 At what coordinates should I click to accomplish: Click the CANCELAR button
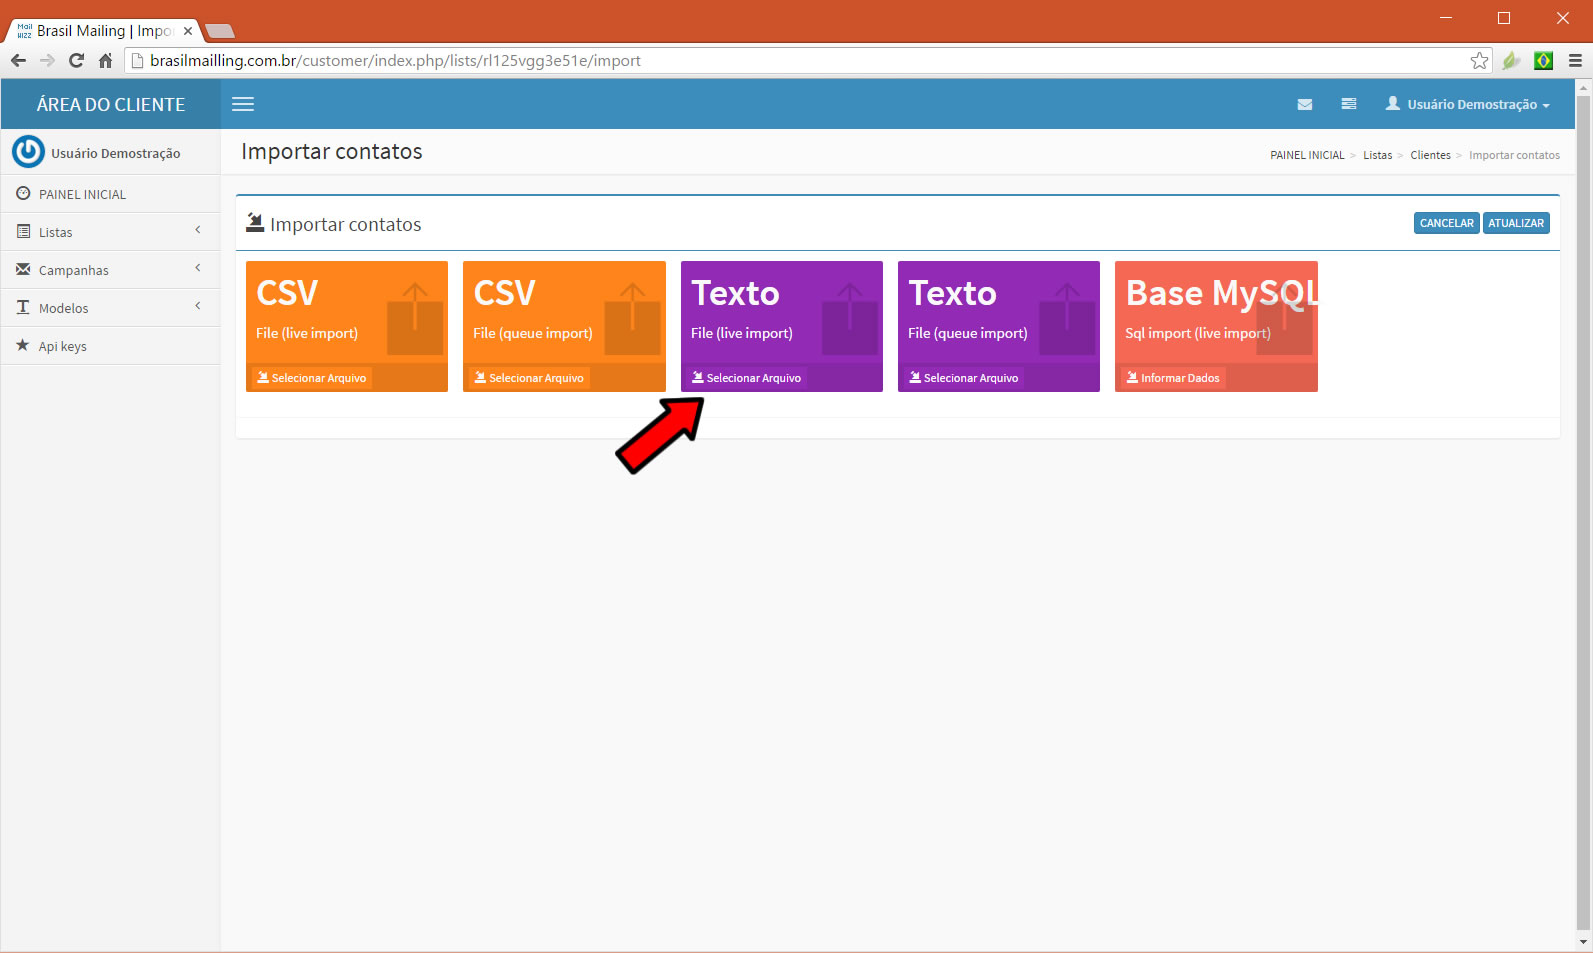[1446, 223]
